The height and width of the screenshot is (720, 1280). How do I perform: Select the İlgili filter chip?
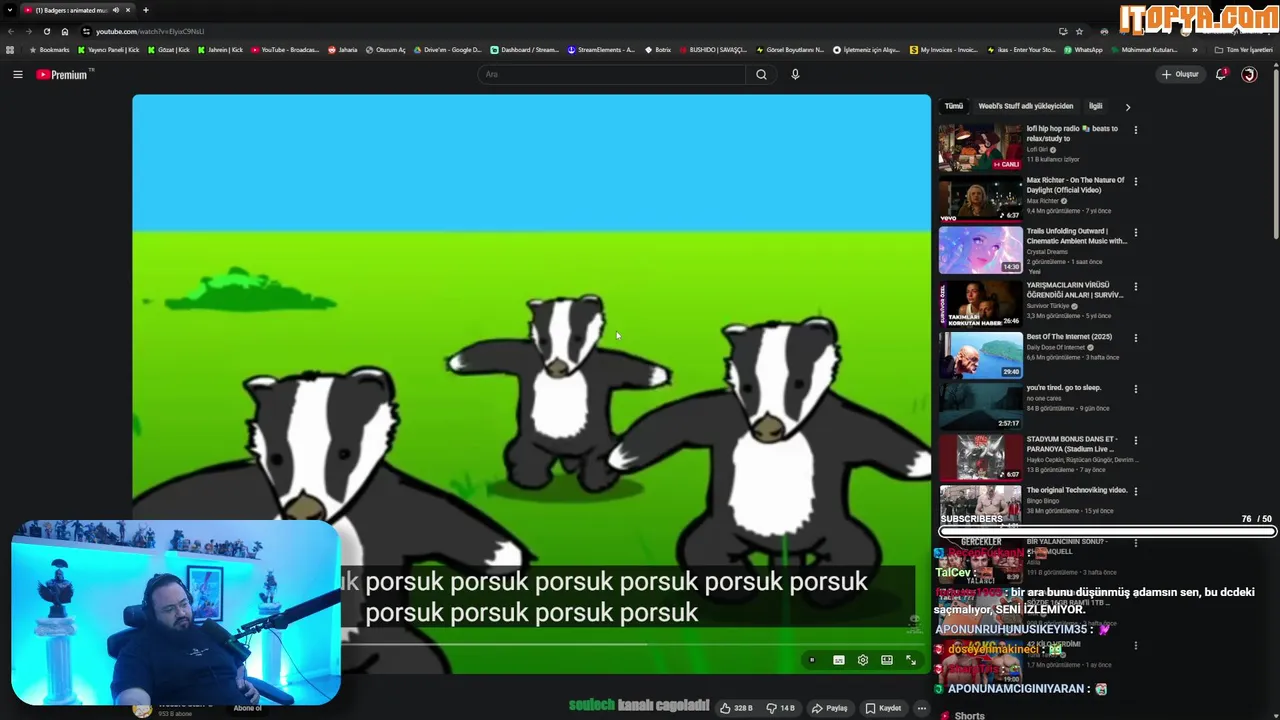click(x=1095, y=106)
